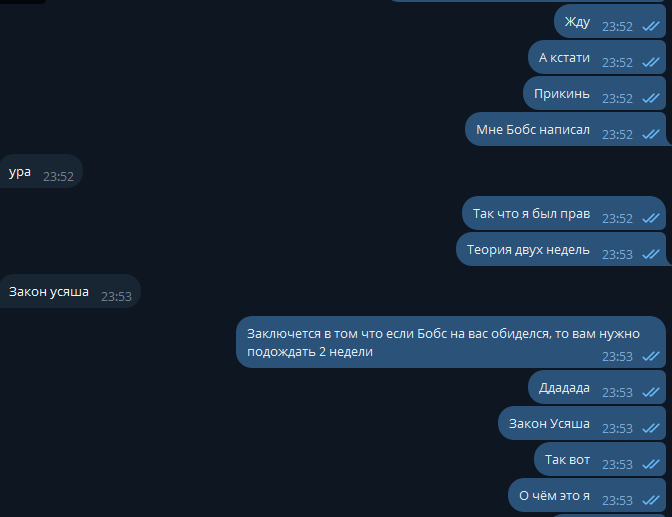Screen dimensions: 672x517
Task: Click the "Так вот" message bubble
Action: coord(600,459)
